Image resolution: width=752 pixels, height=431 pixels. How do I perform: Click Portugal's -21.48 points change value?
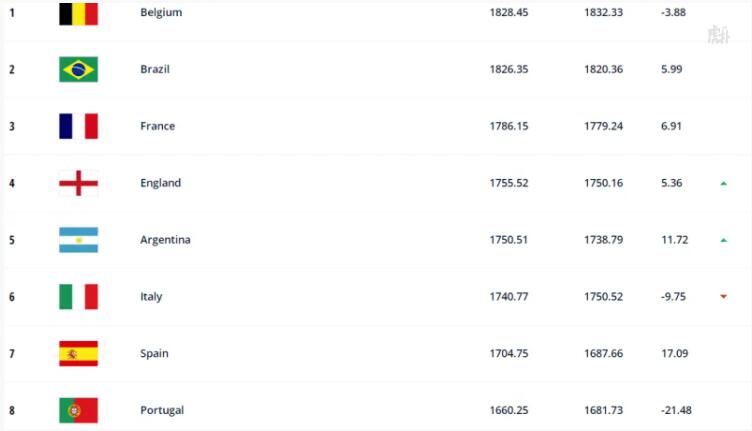click(x=676, y=410)
